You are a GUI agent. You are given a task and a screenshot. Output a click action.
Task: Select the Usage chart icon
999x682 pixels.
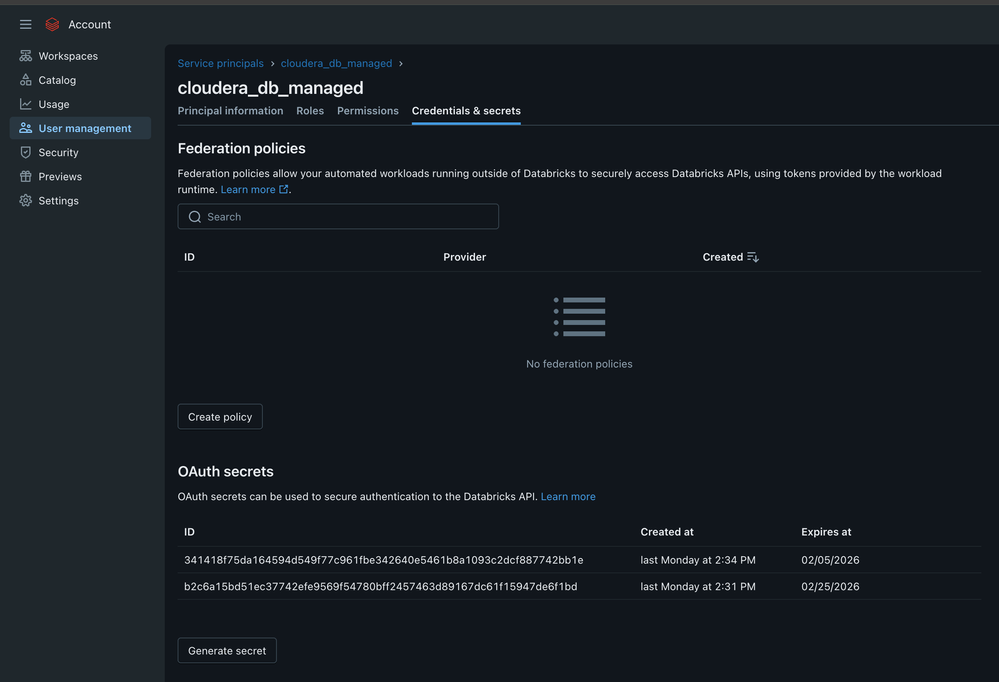pyautogui.click(x=25, y=104)
